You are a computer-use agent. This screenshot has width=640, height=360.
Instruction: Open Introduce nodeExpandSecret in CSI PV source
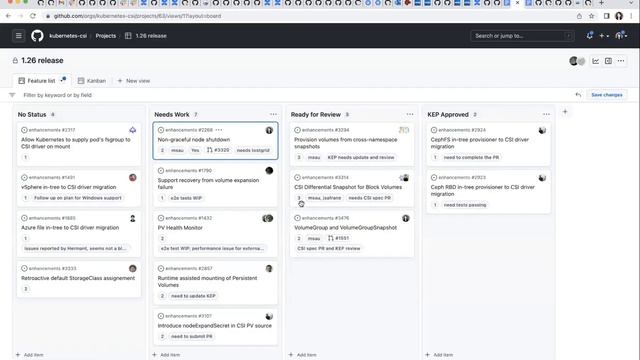pyautogui.click(x=215, y=326)
